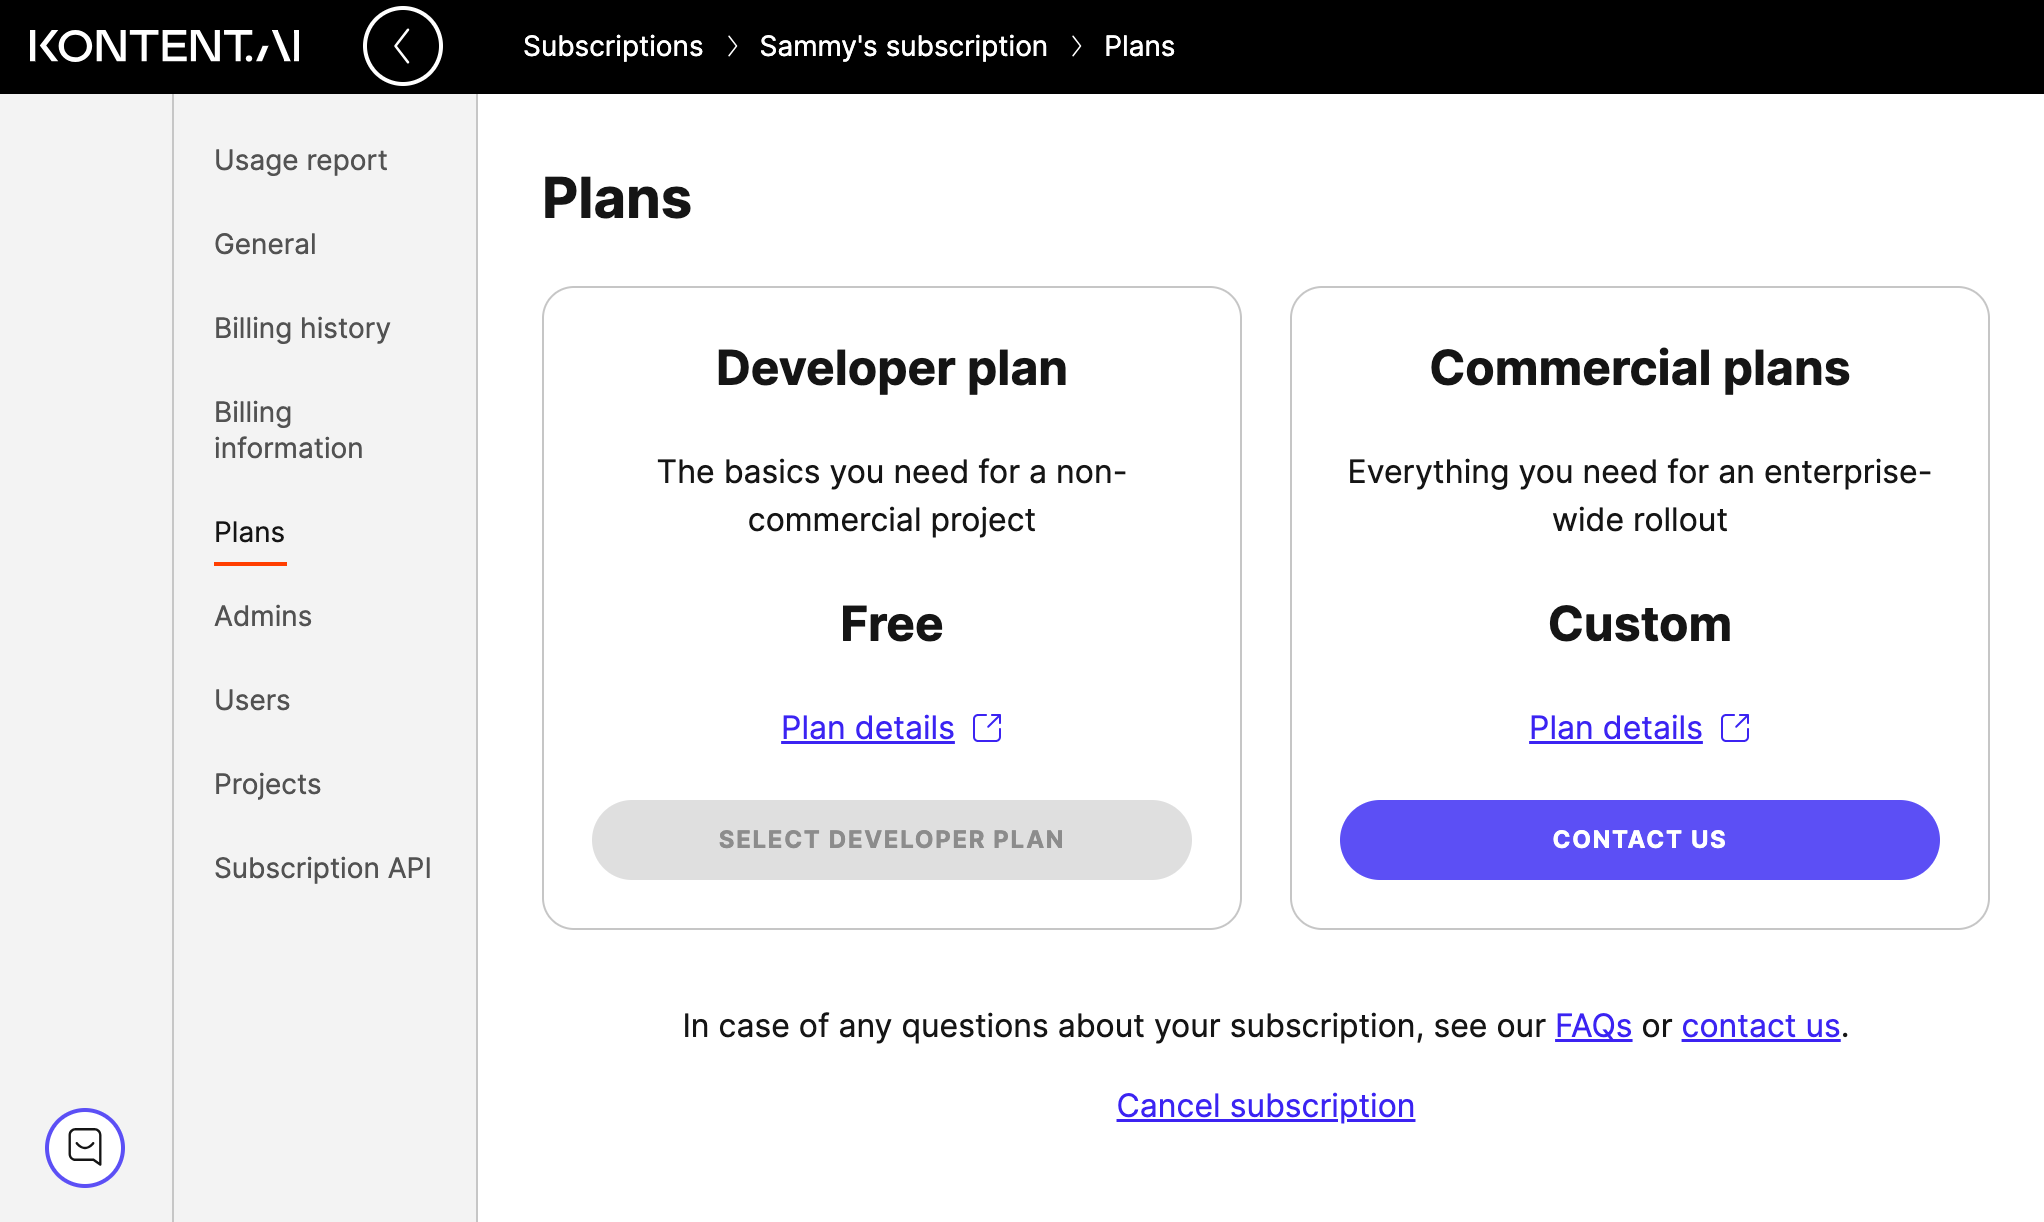Click Contact Us for Commercial plans
The width and height of the screenshot is (2044, 1222).
click(x=1639, y=839)
